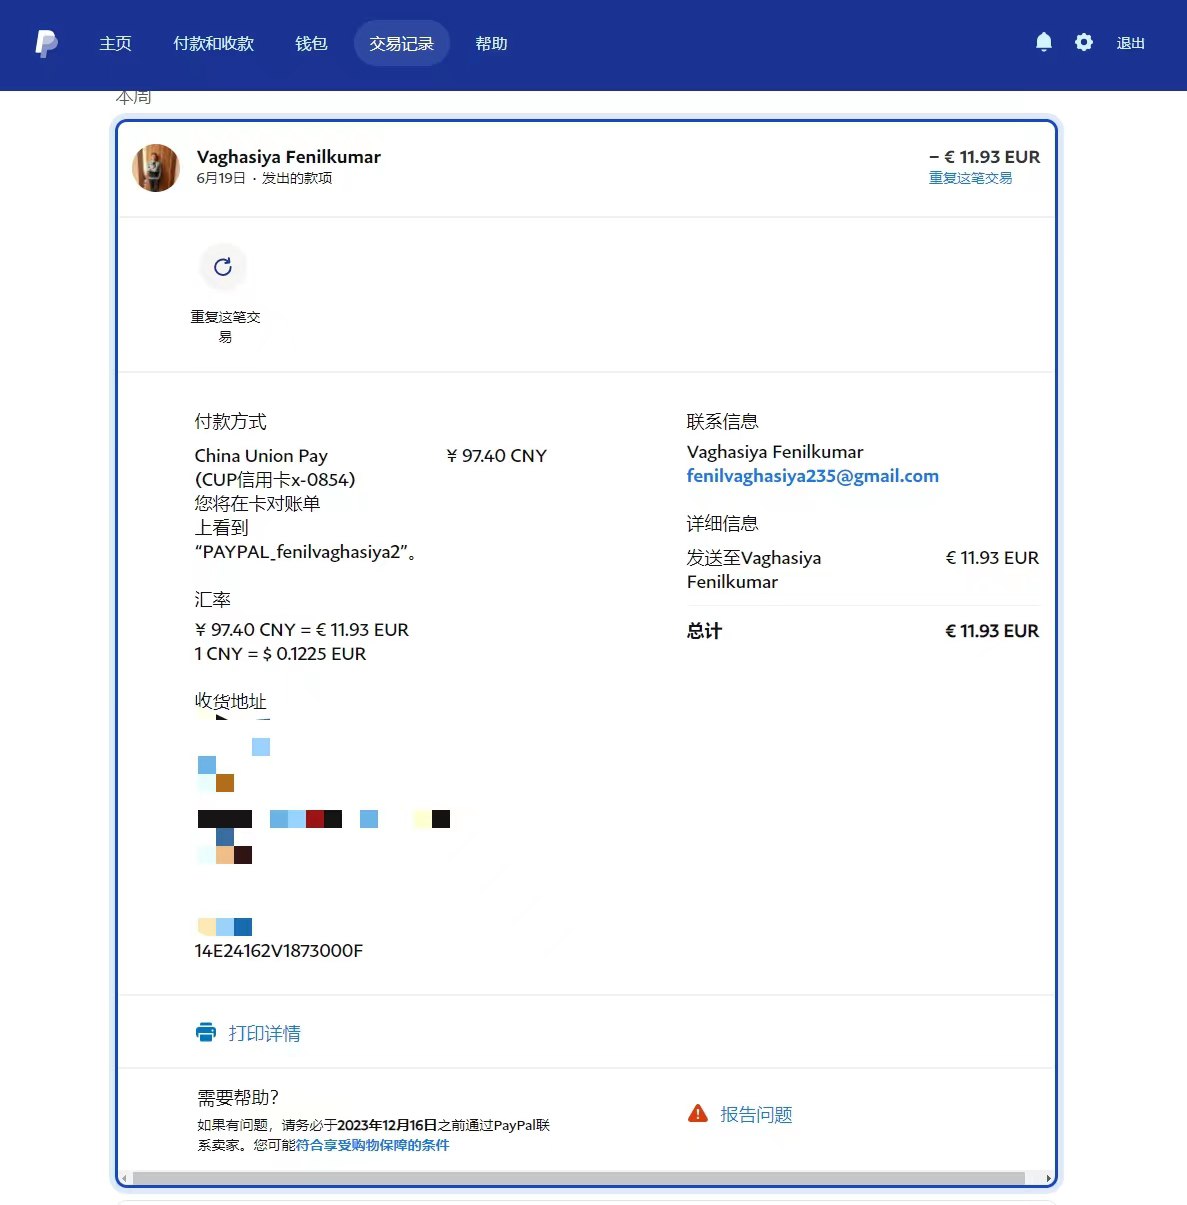
Task: Click the ¥ 97.40 CNY = € 11.93 EUR line
Action: pos(301,630)
